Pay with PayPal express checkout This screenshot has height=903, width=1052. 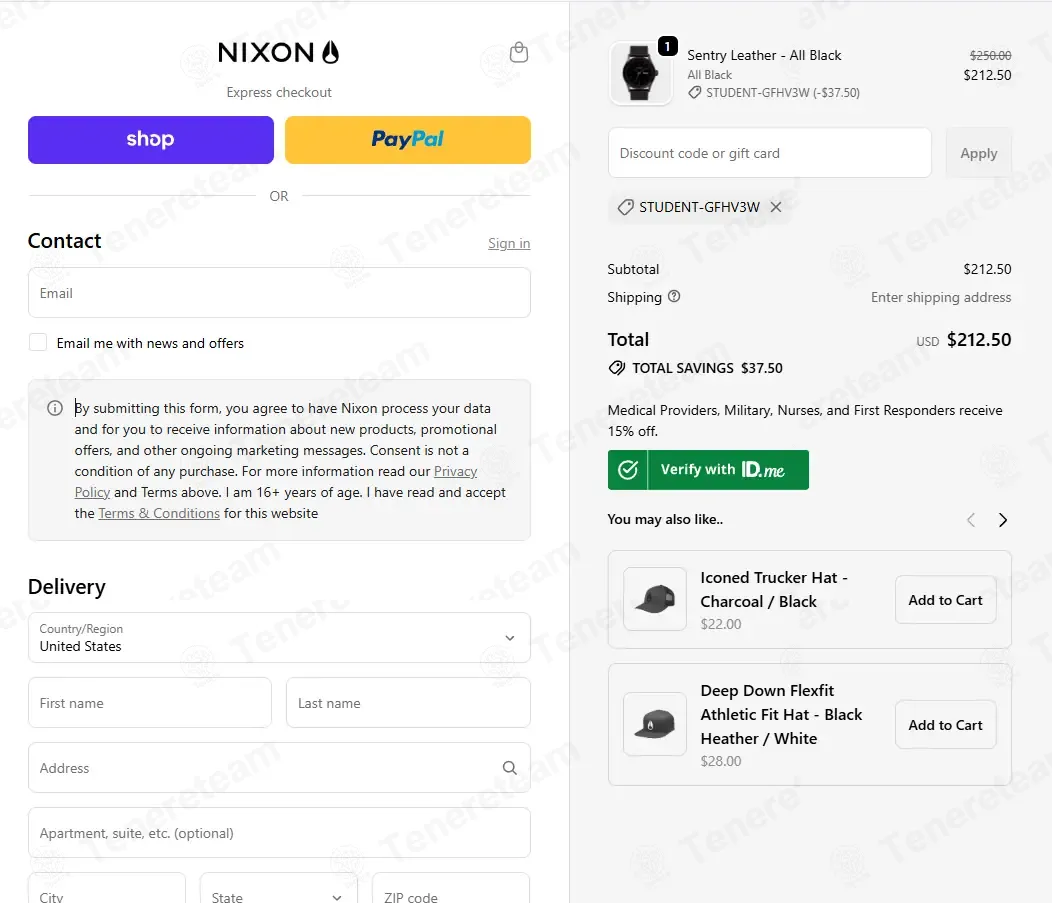408,140
